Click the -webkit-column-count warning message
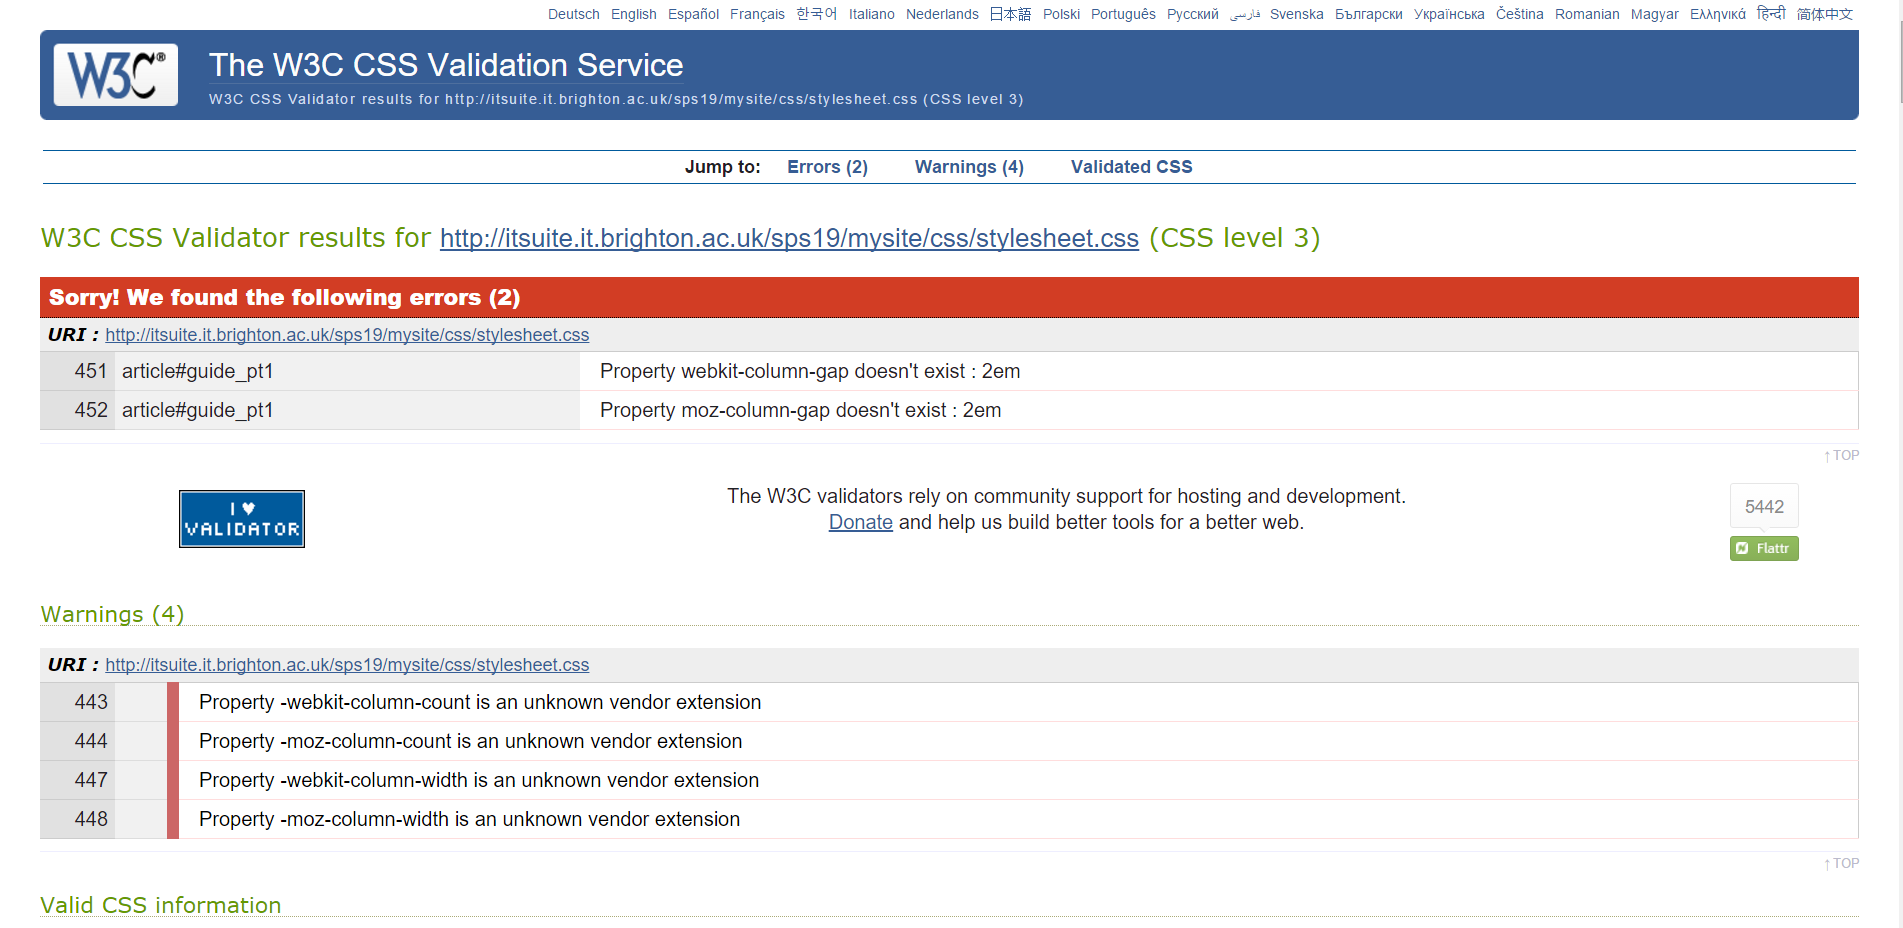 click(x=480, y=702)
